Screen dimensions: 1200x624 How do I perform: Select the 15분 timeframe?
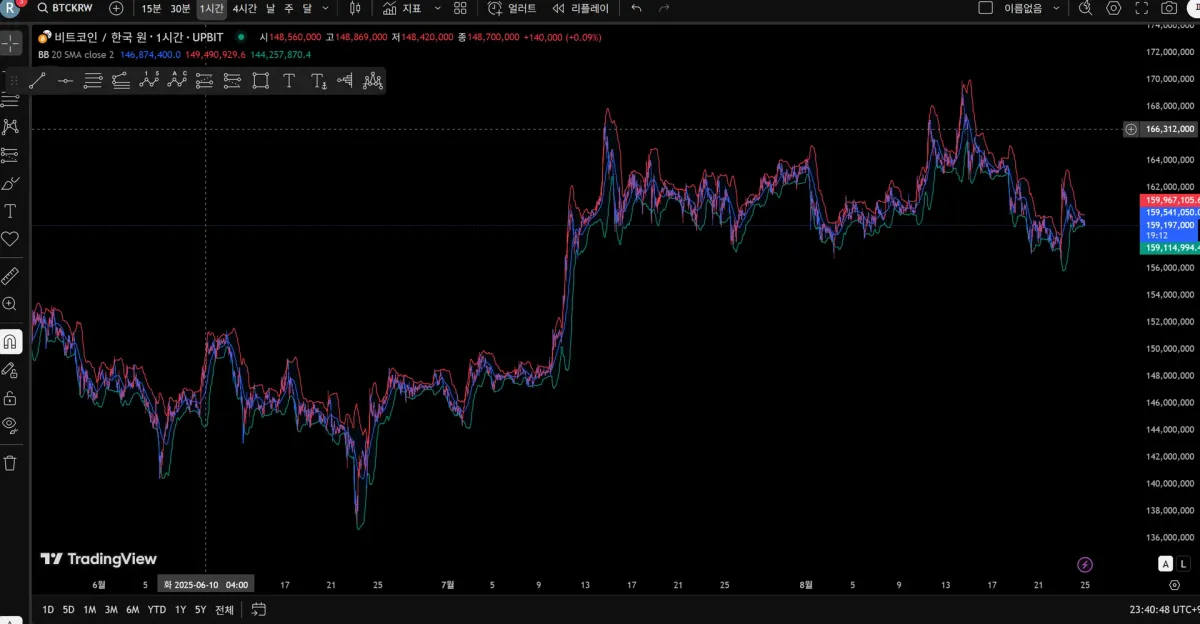tap(151, 8)
